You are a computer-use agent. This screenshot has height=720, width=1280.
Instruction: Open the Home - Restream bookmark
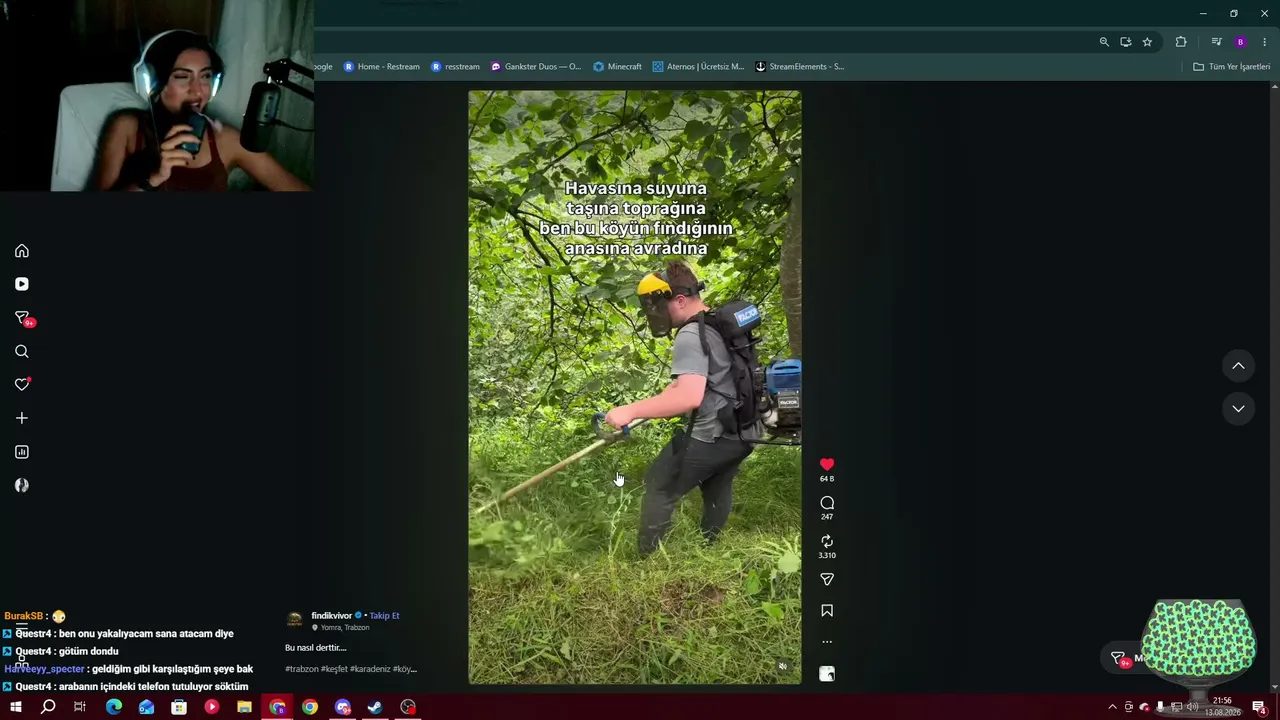pos(381,67)
